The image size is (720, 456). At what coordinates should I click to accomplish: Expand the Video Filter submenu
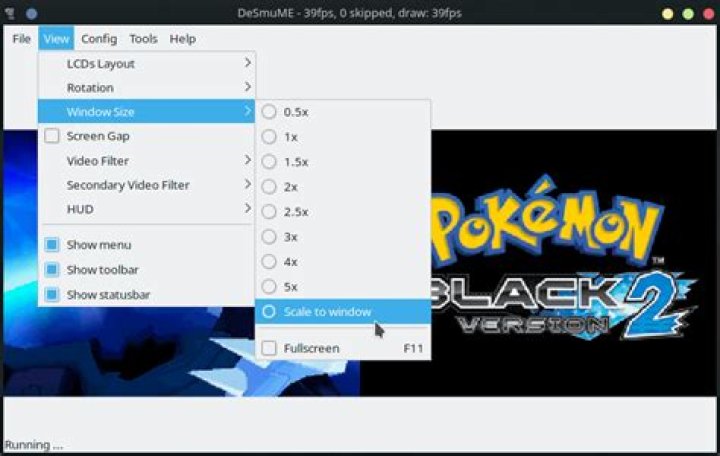[x=146, y=161]
